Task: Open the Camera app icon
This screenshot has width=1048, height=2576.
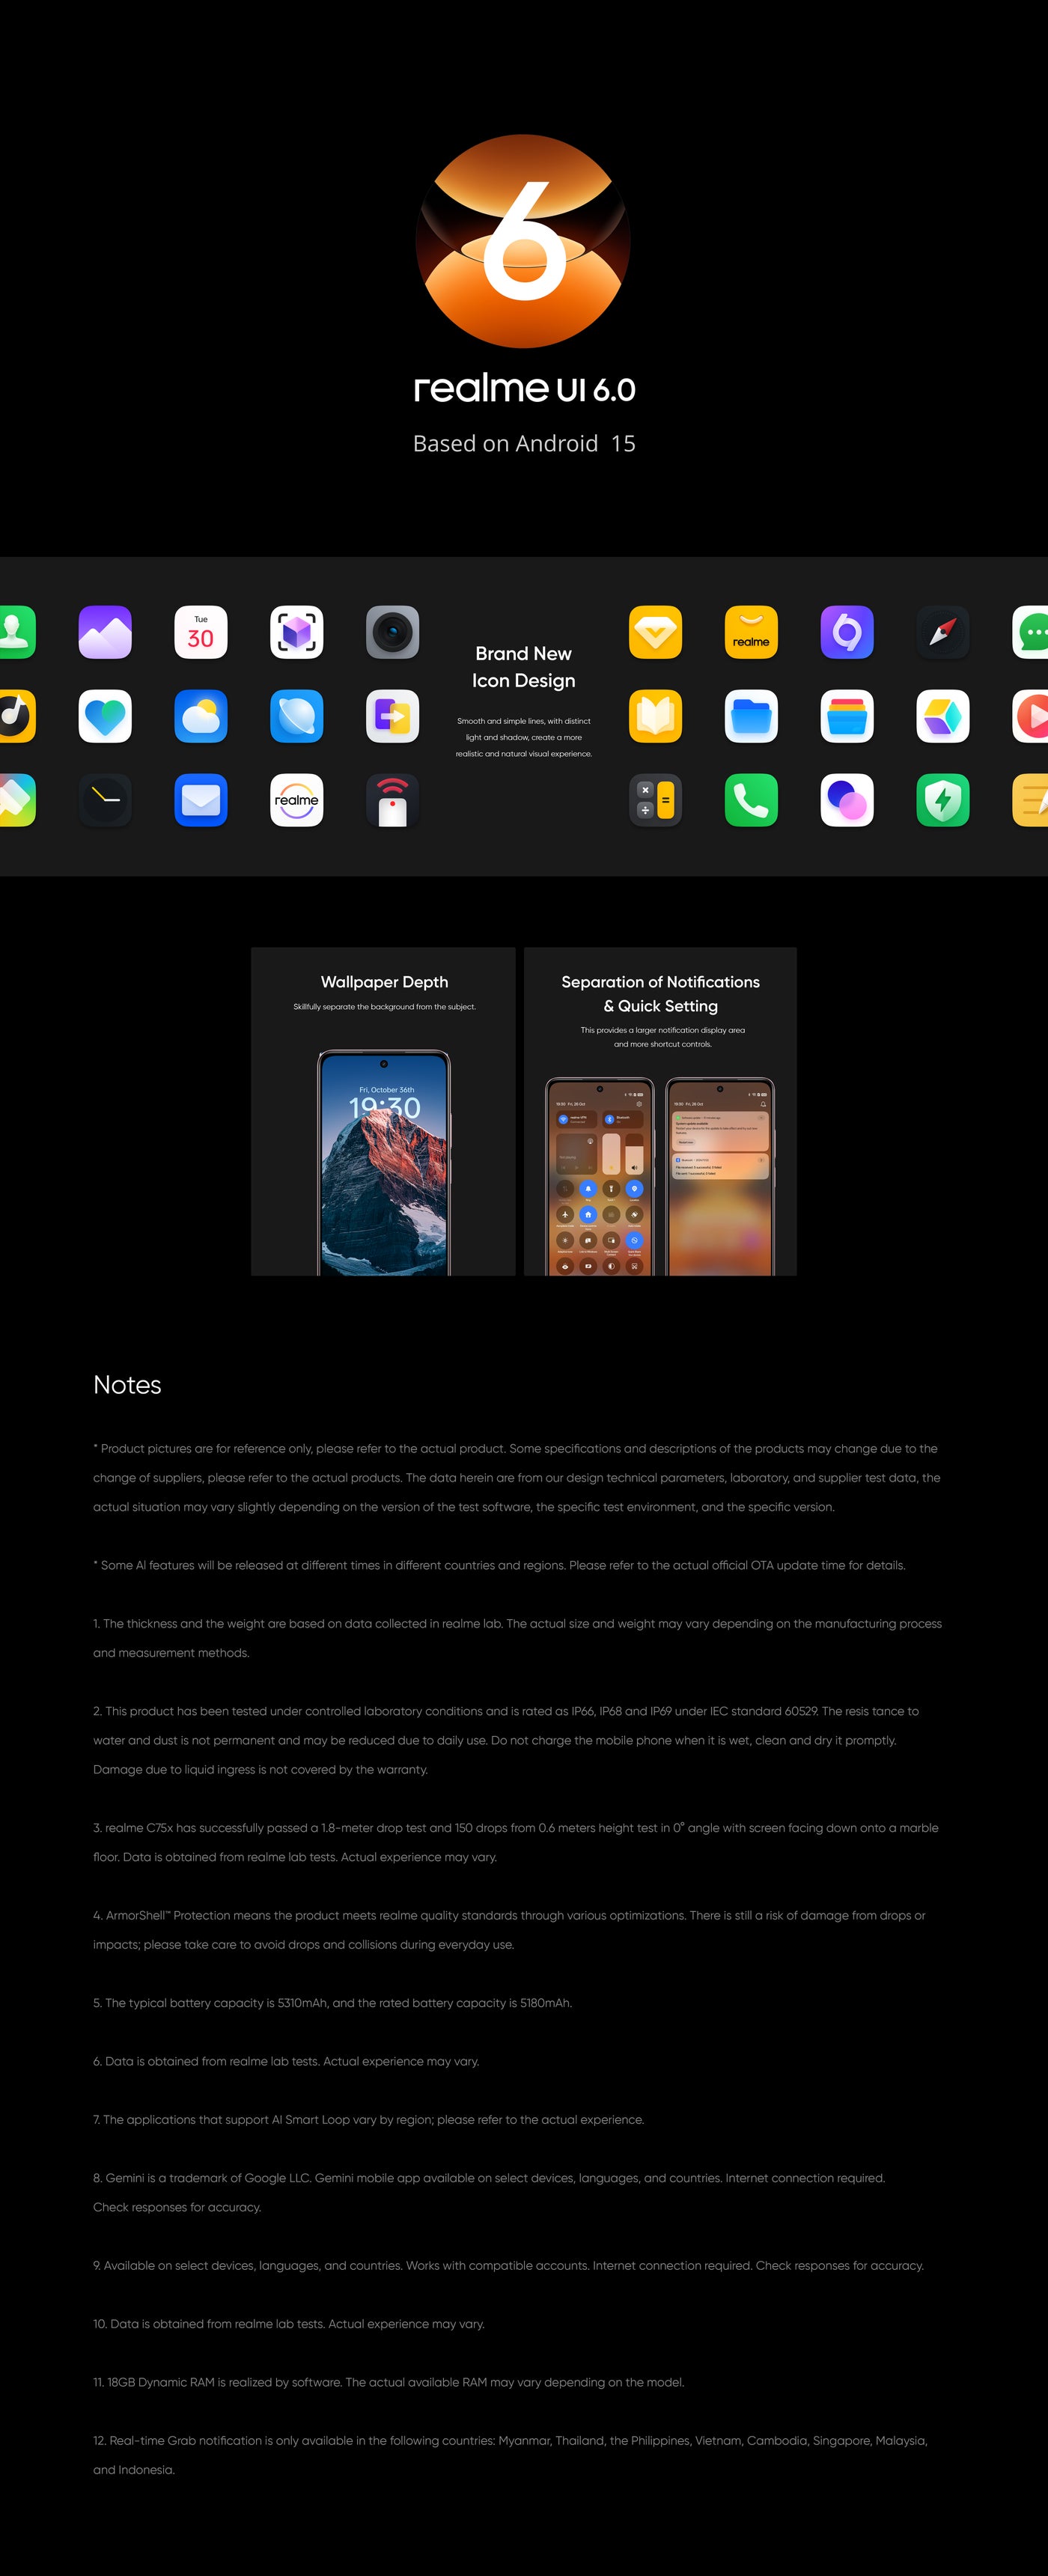Action: [392, 632]
